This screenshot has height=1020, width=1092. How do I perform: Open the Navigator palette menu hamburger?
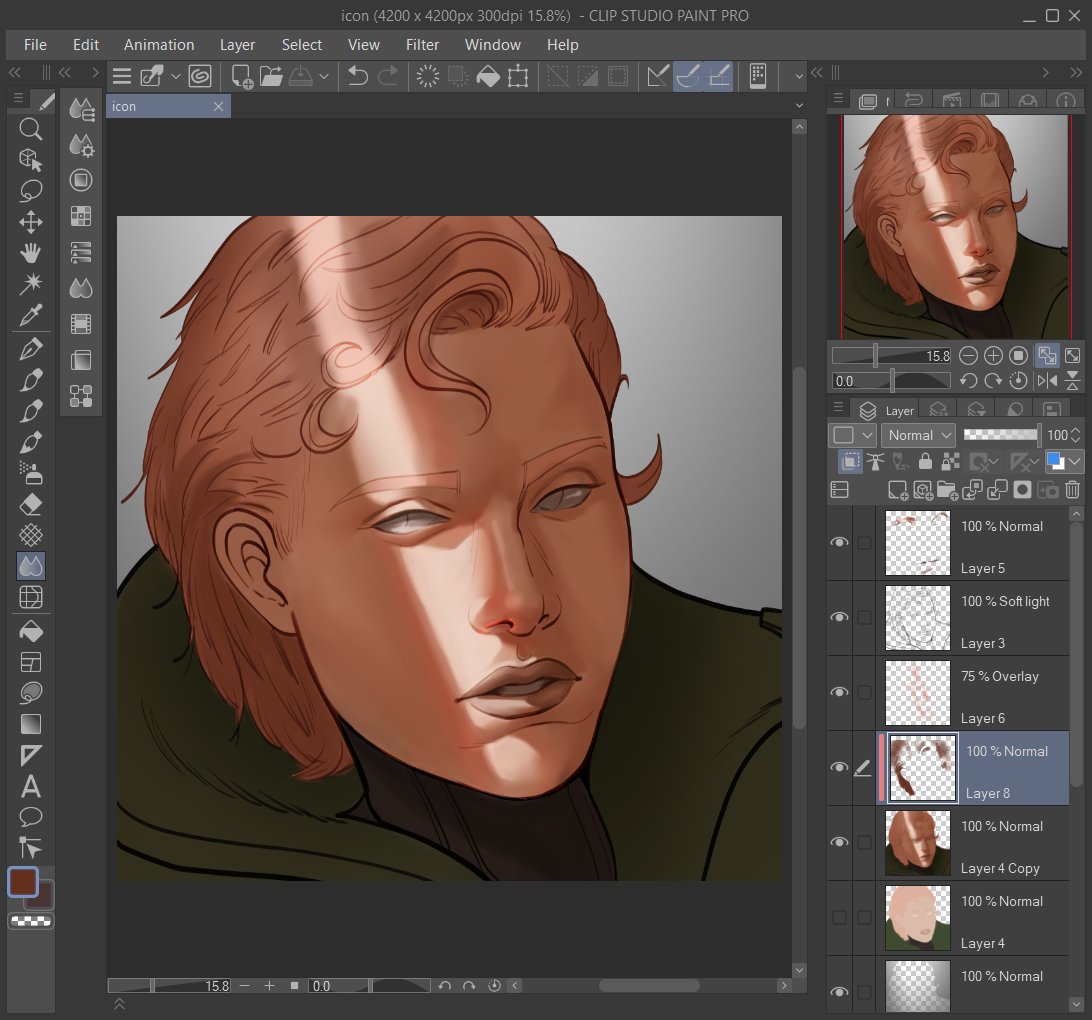(x=838, y=98)
